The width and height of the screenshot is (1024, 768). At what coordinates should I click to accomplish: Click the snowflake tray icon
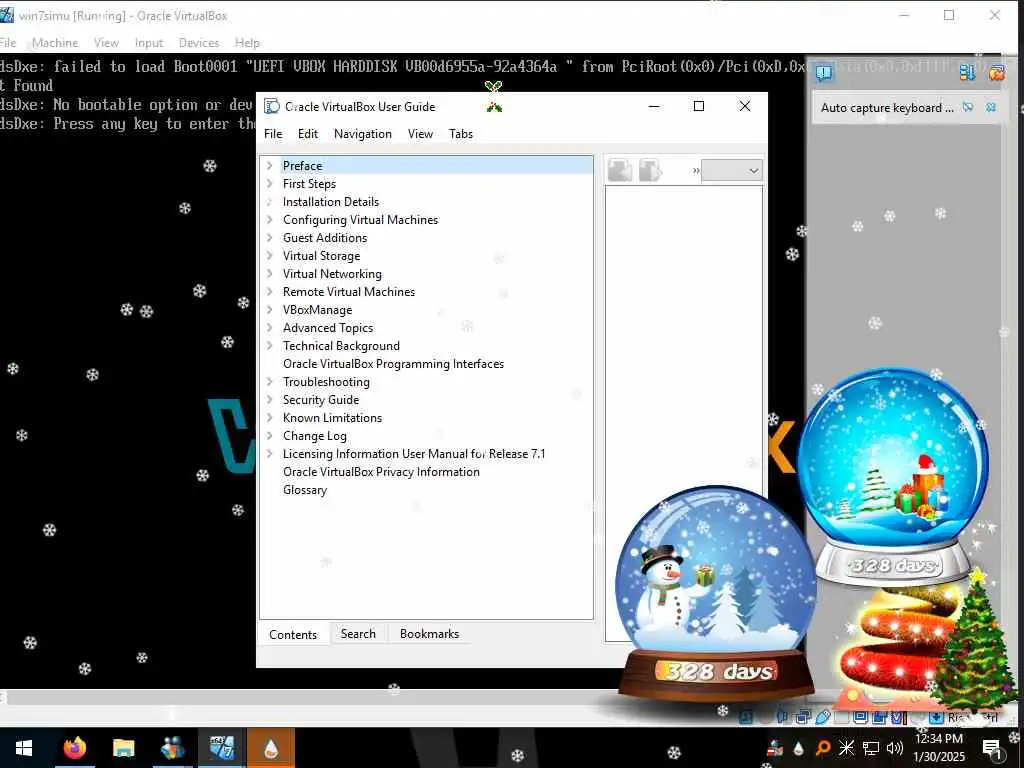(846, 748)
